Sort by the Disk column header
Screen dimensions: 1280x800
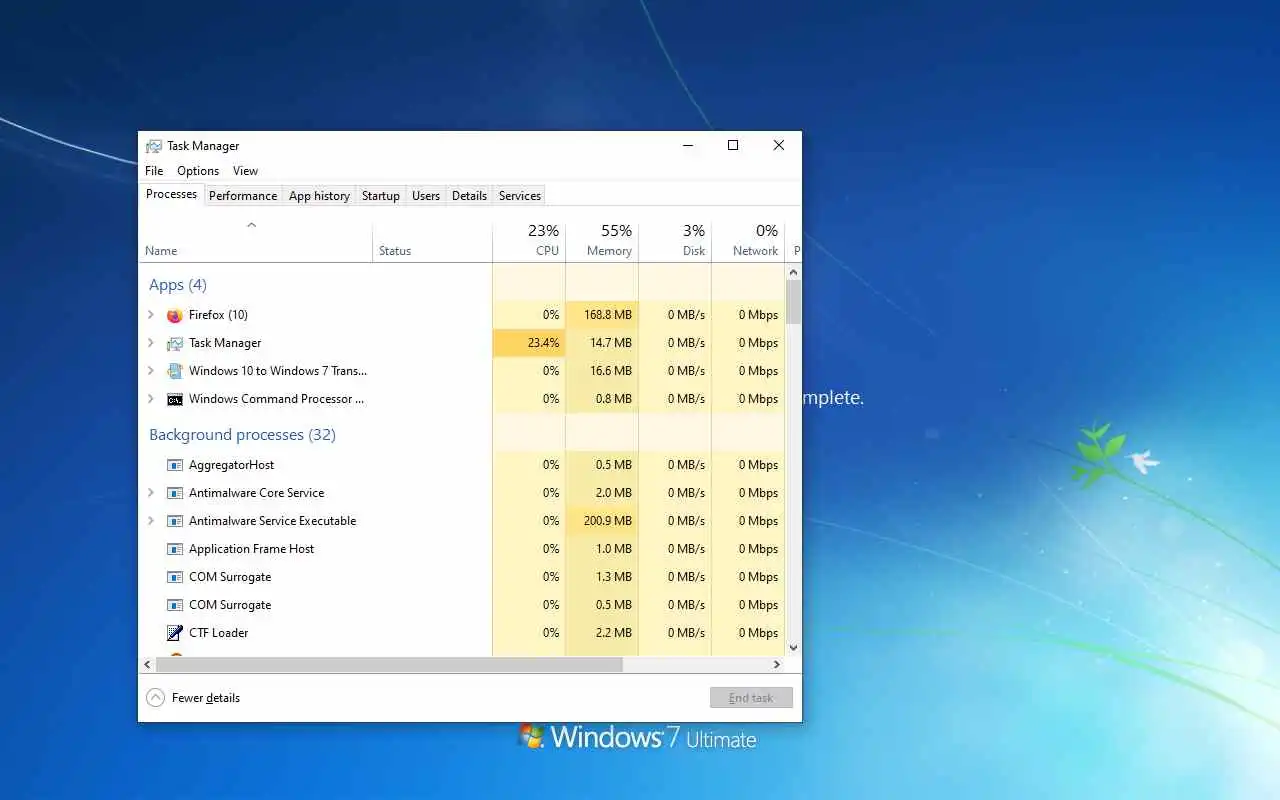[x=675, y=240]
